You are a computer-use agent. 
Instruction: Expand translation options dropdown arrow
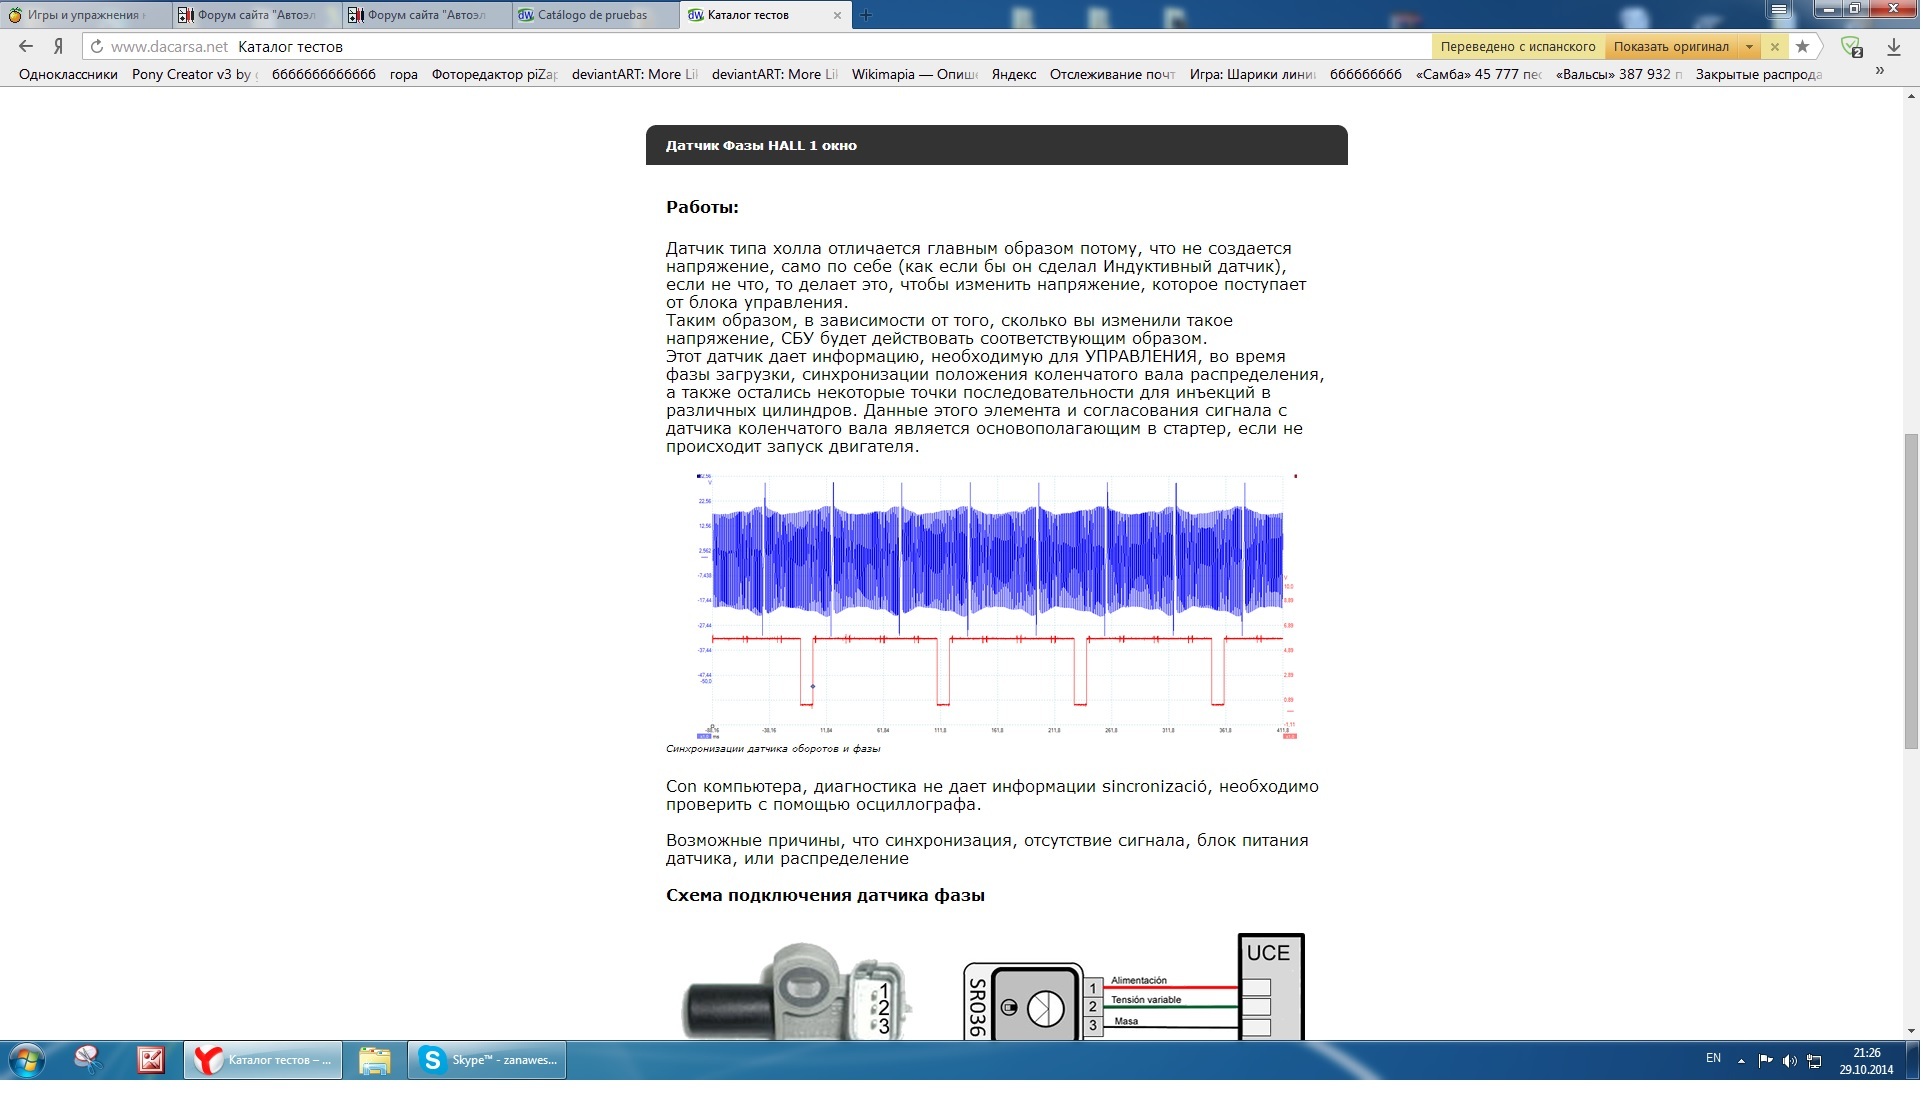(x=1749, y=47)
